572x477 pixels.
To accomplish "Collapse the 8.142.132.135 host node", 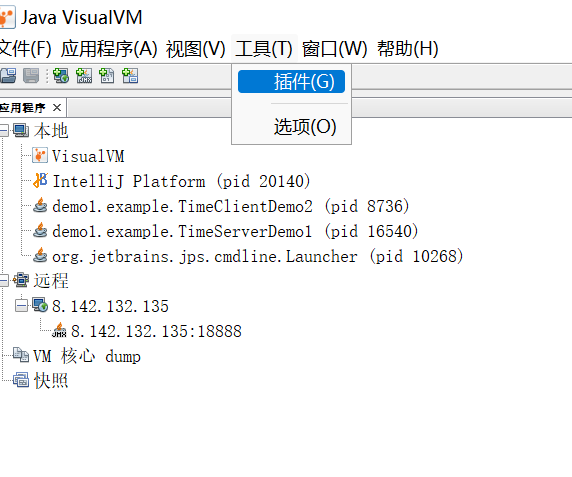I will 22,306.
